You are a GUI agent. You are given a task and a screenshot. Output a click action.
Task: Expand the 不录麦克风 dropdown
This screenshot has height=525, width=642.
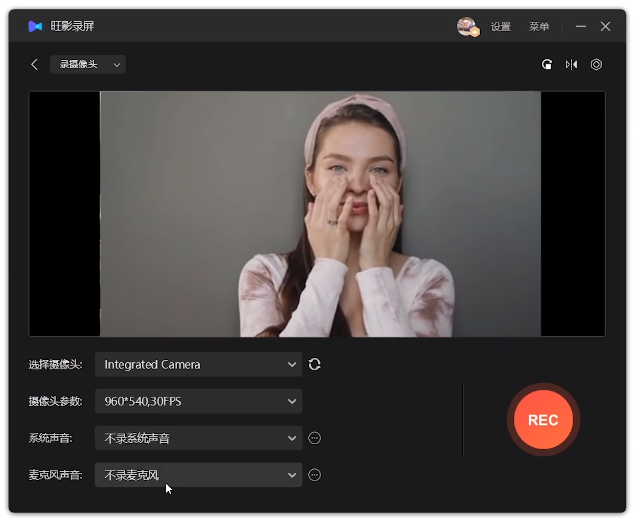[198, 475]
